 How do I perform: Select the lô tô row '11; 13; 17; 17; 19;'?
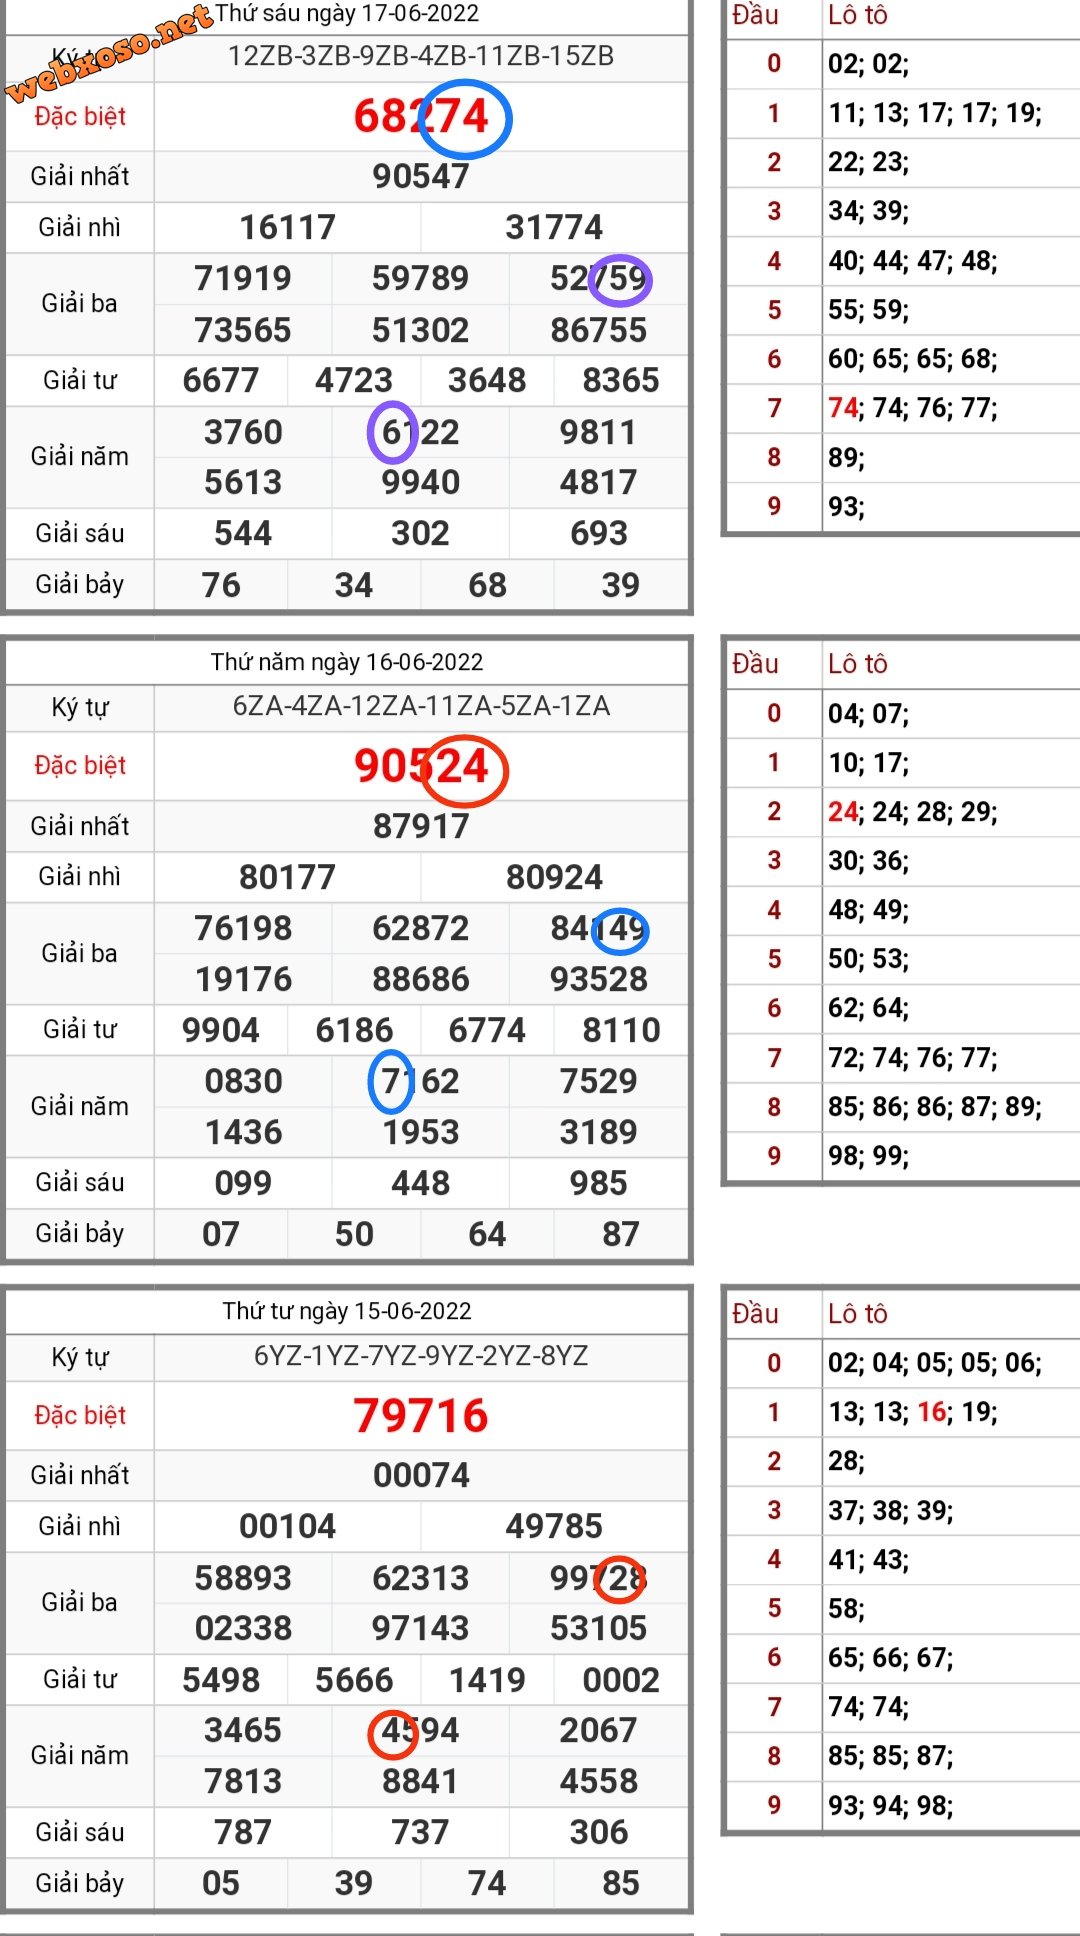[x=935, y=113]
